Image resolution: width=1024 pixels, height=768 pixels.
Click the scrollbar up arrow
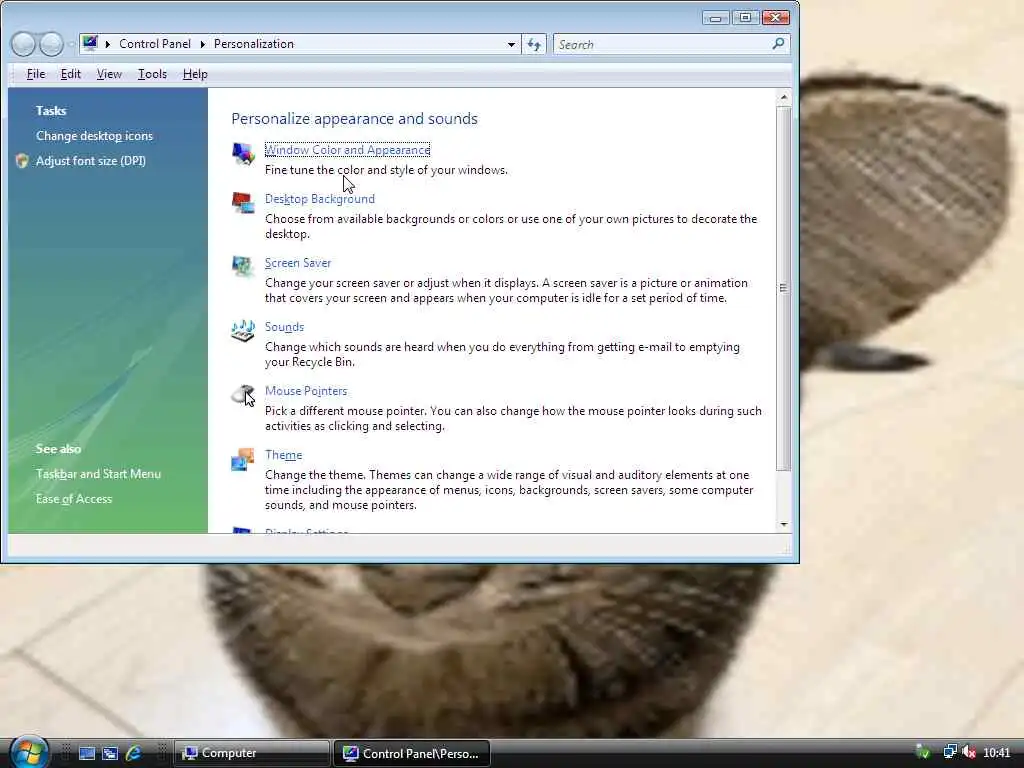(x=783, y=97)
